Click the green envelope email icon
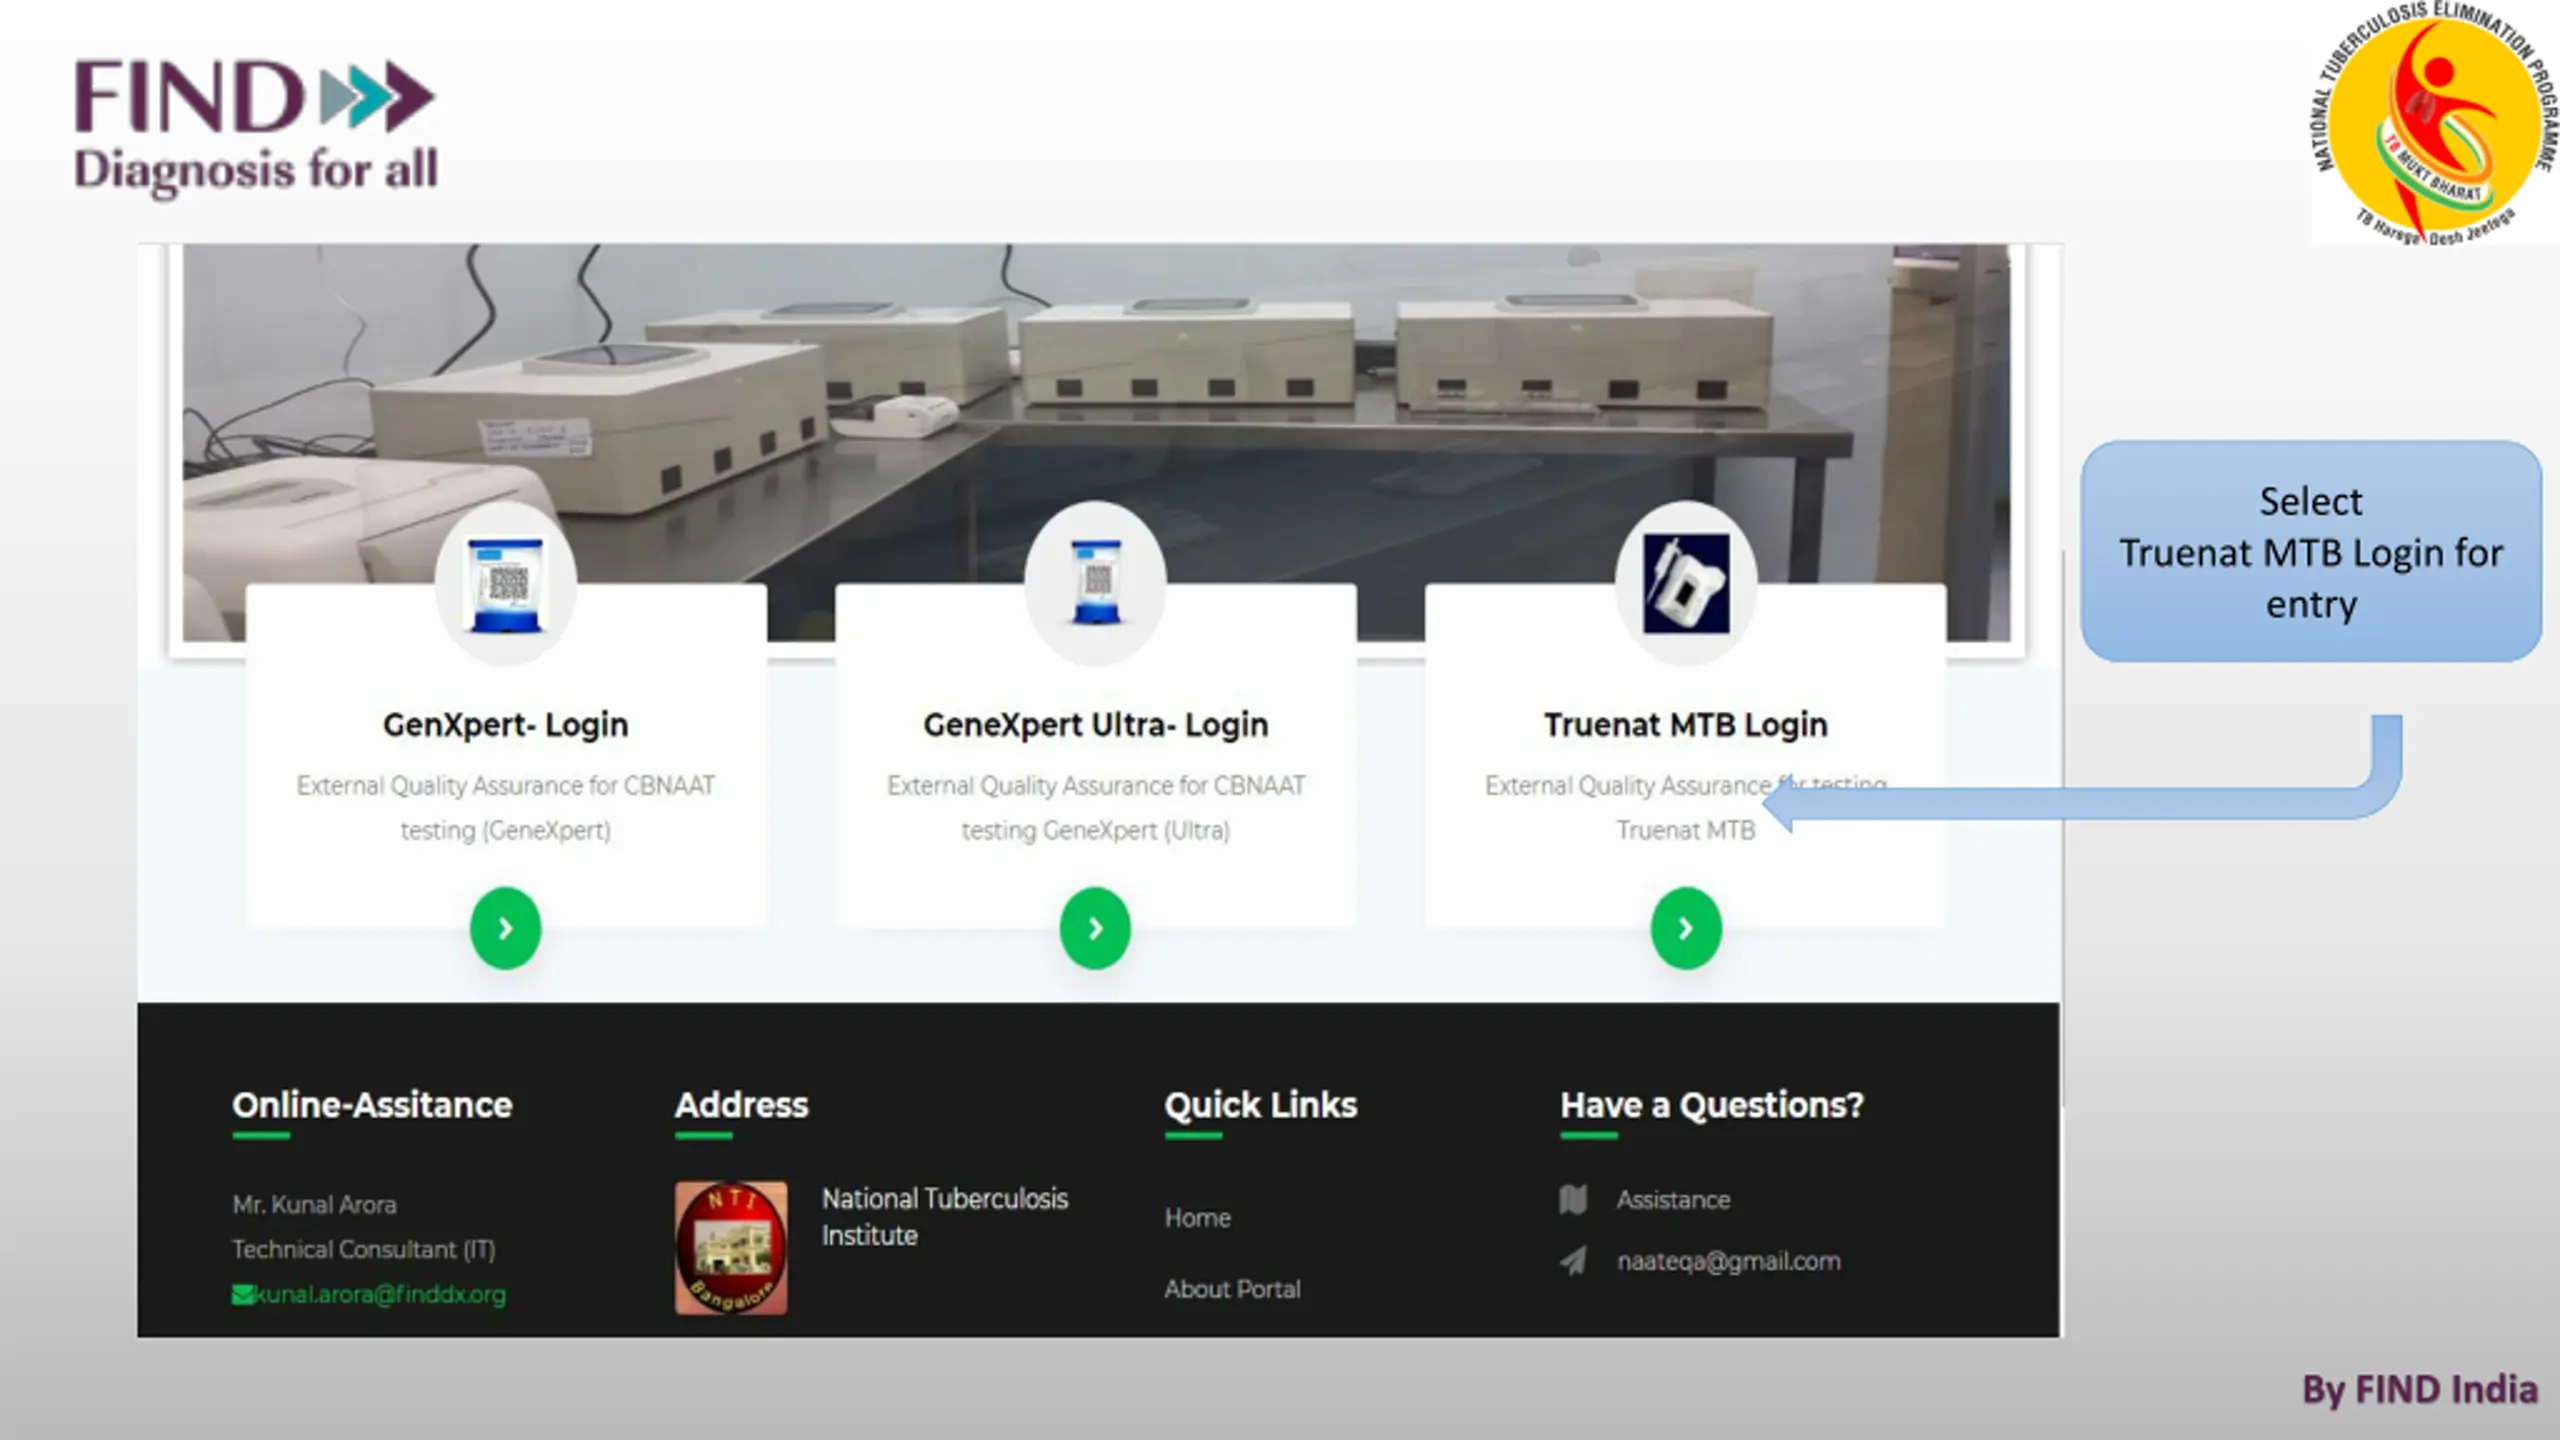 [x=243, y=1295]
